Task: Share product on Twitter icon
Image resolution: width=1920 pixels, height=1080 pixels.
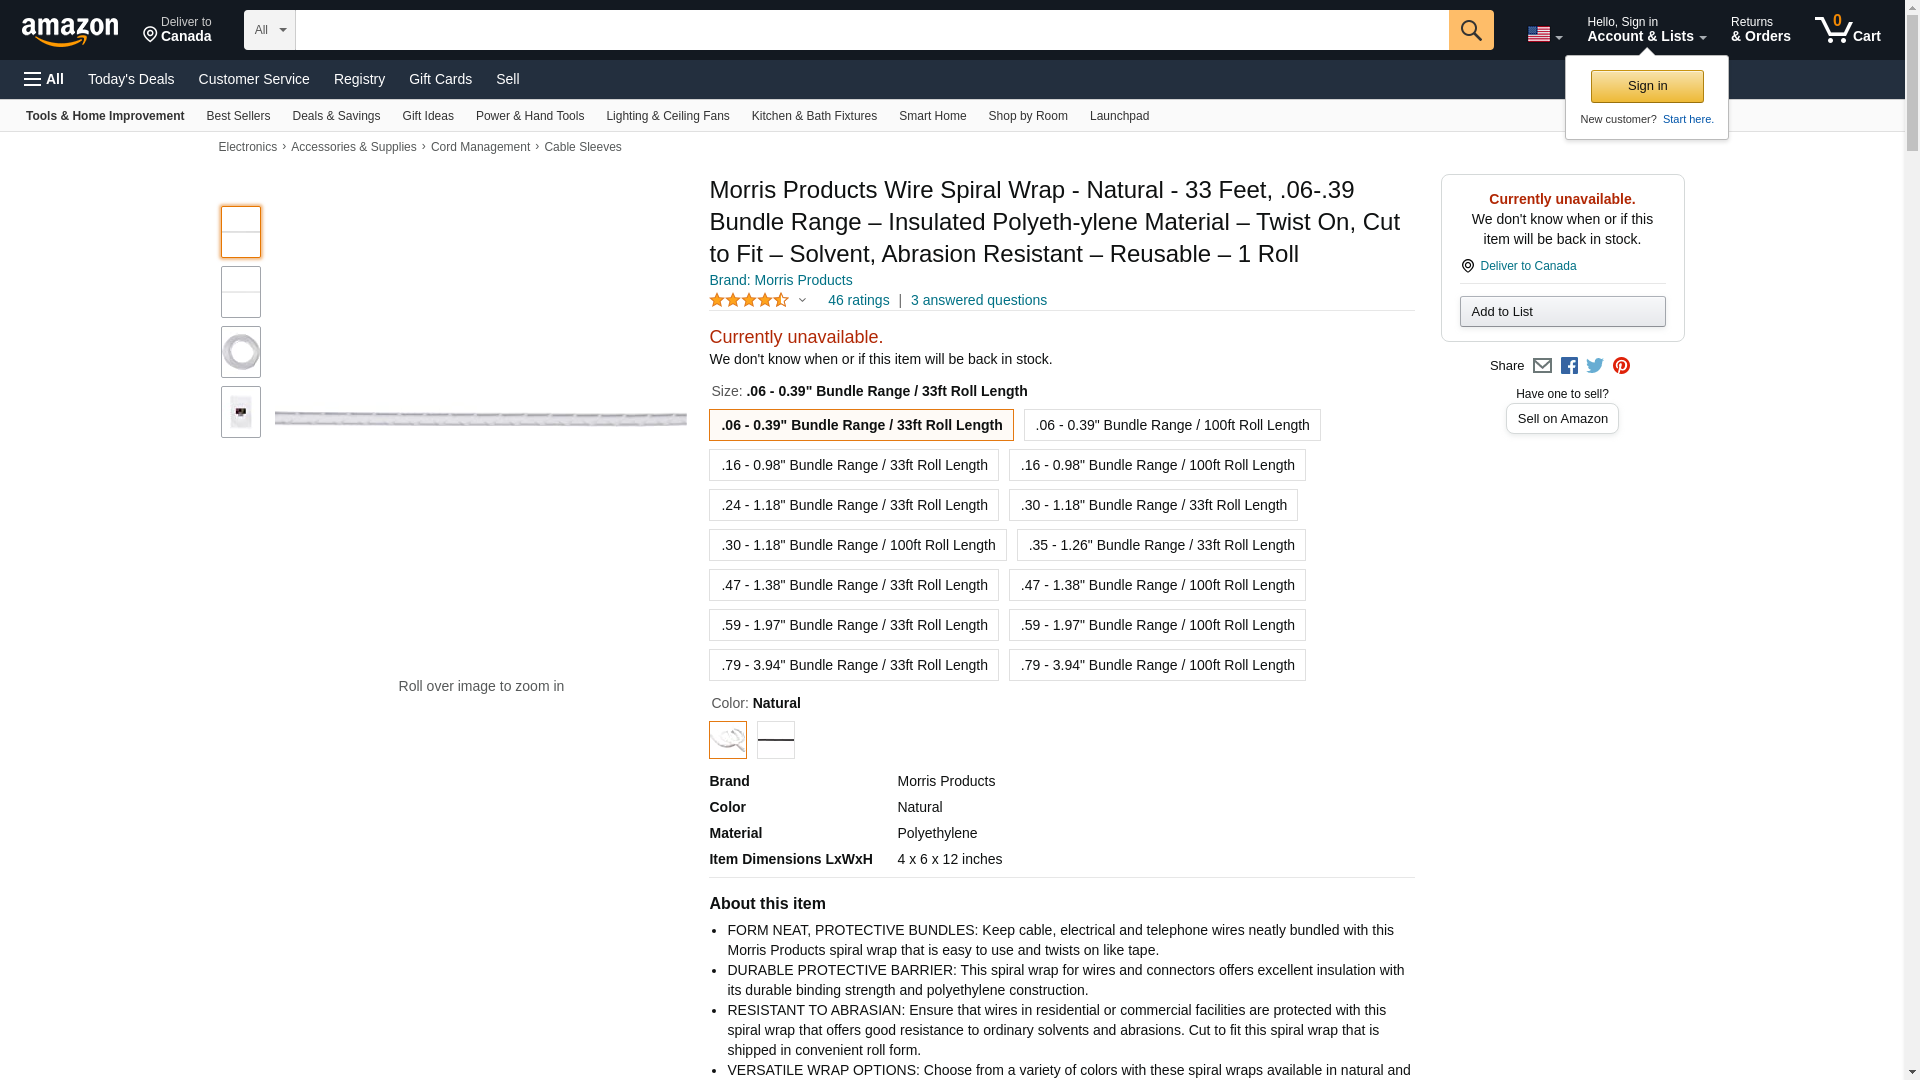Action: coord(1595,366)
